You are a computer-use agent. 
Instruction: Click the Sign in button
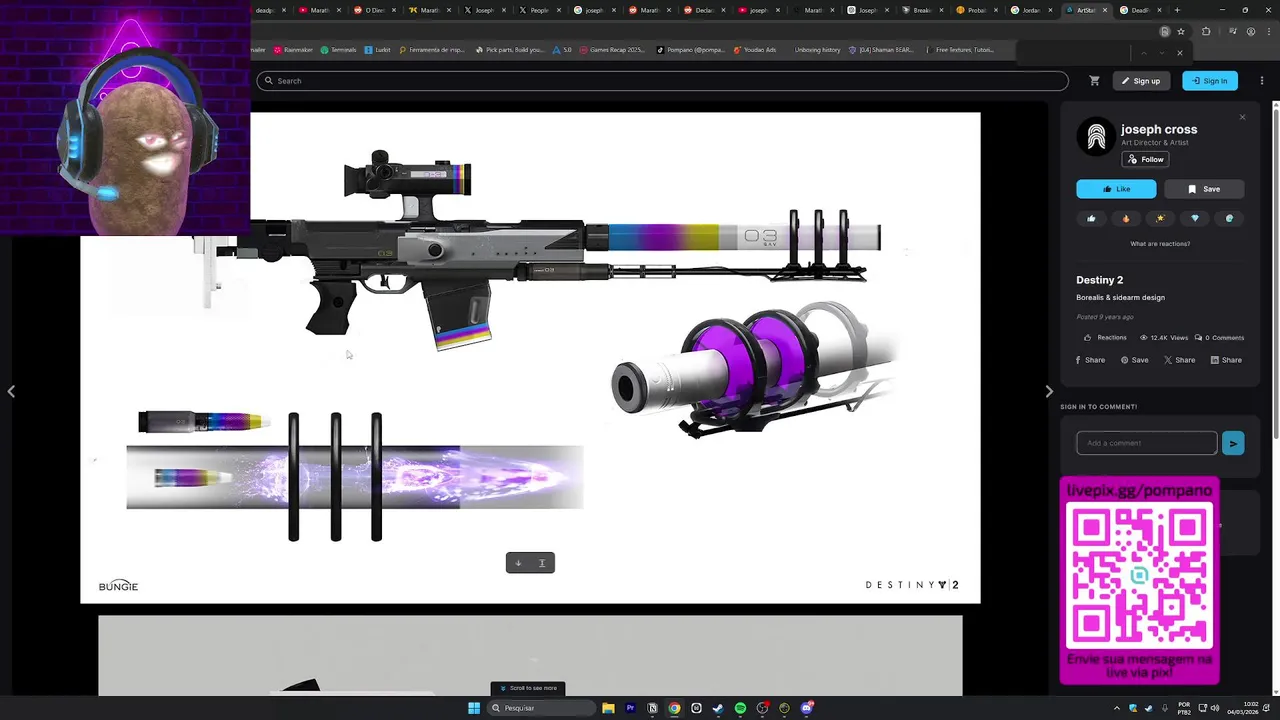pyautogui.click(x=1209, y=81)
